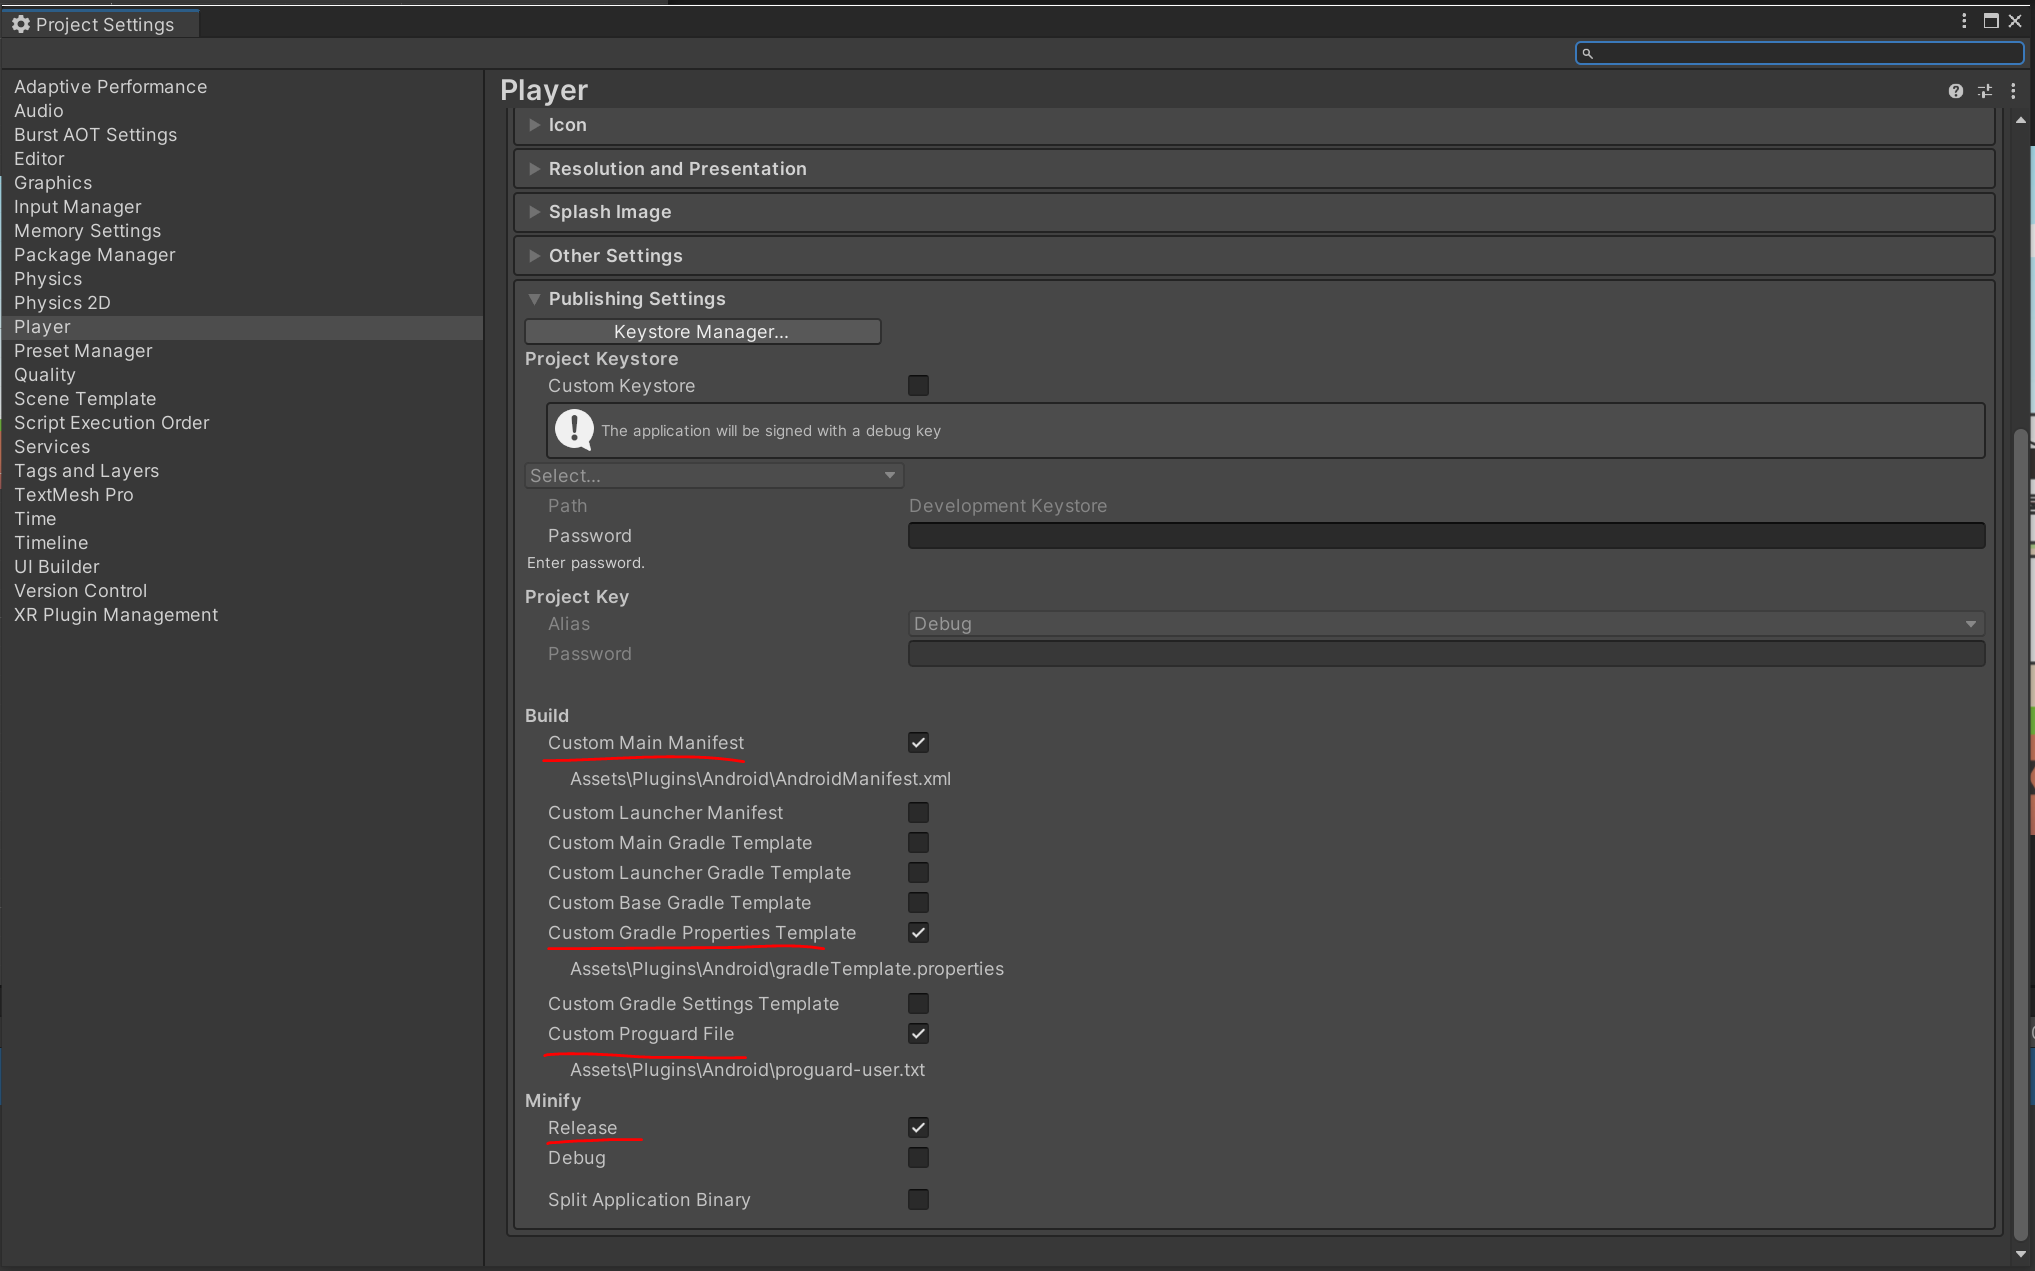Select Quality in the settings list
2035x1271 pixels.
coord(45,375)
